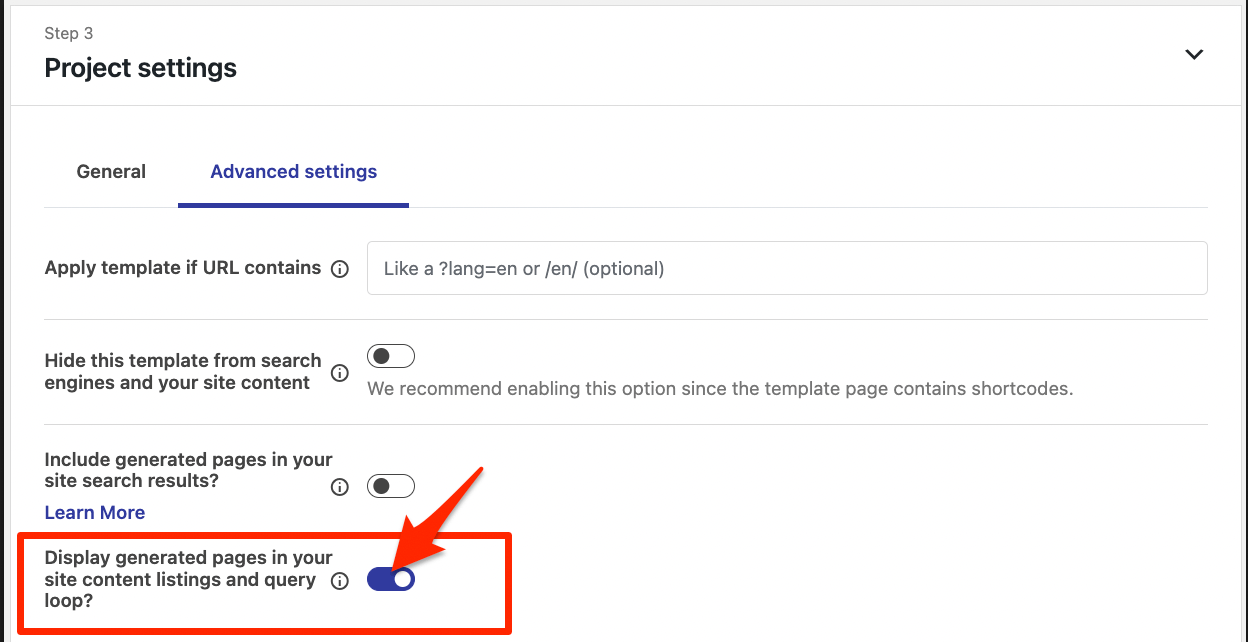Click info icon for Hide this template

click(340, 373)
